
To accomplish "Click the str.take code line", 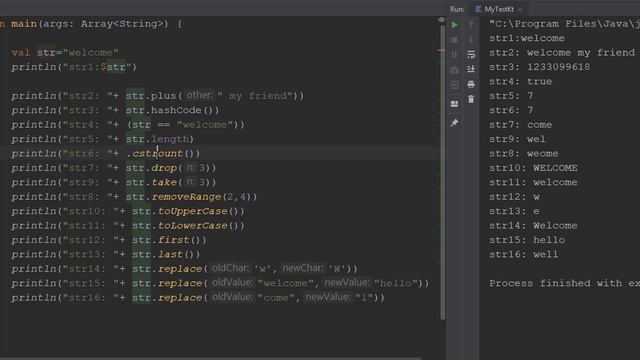I will (x=113, y=182).
